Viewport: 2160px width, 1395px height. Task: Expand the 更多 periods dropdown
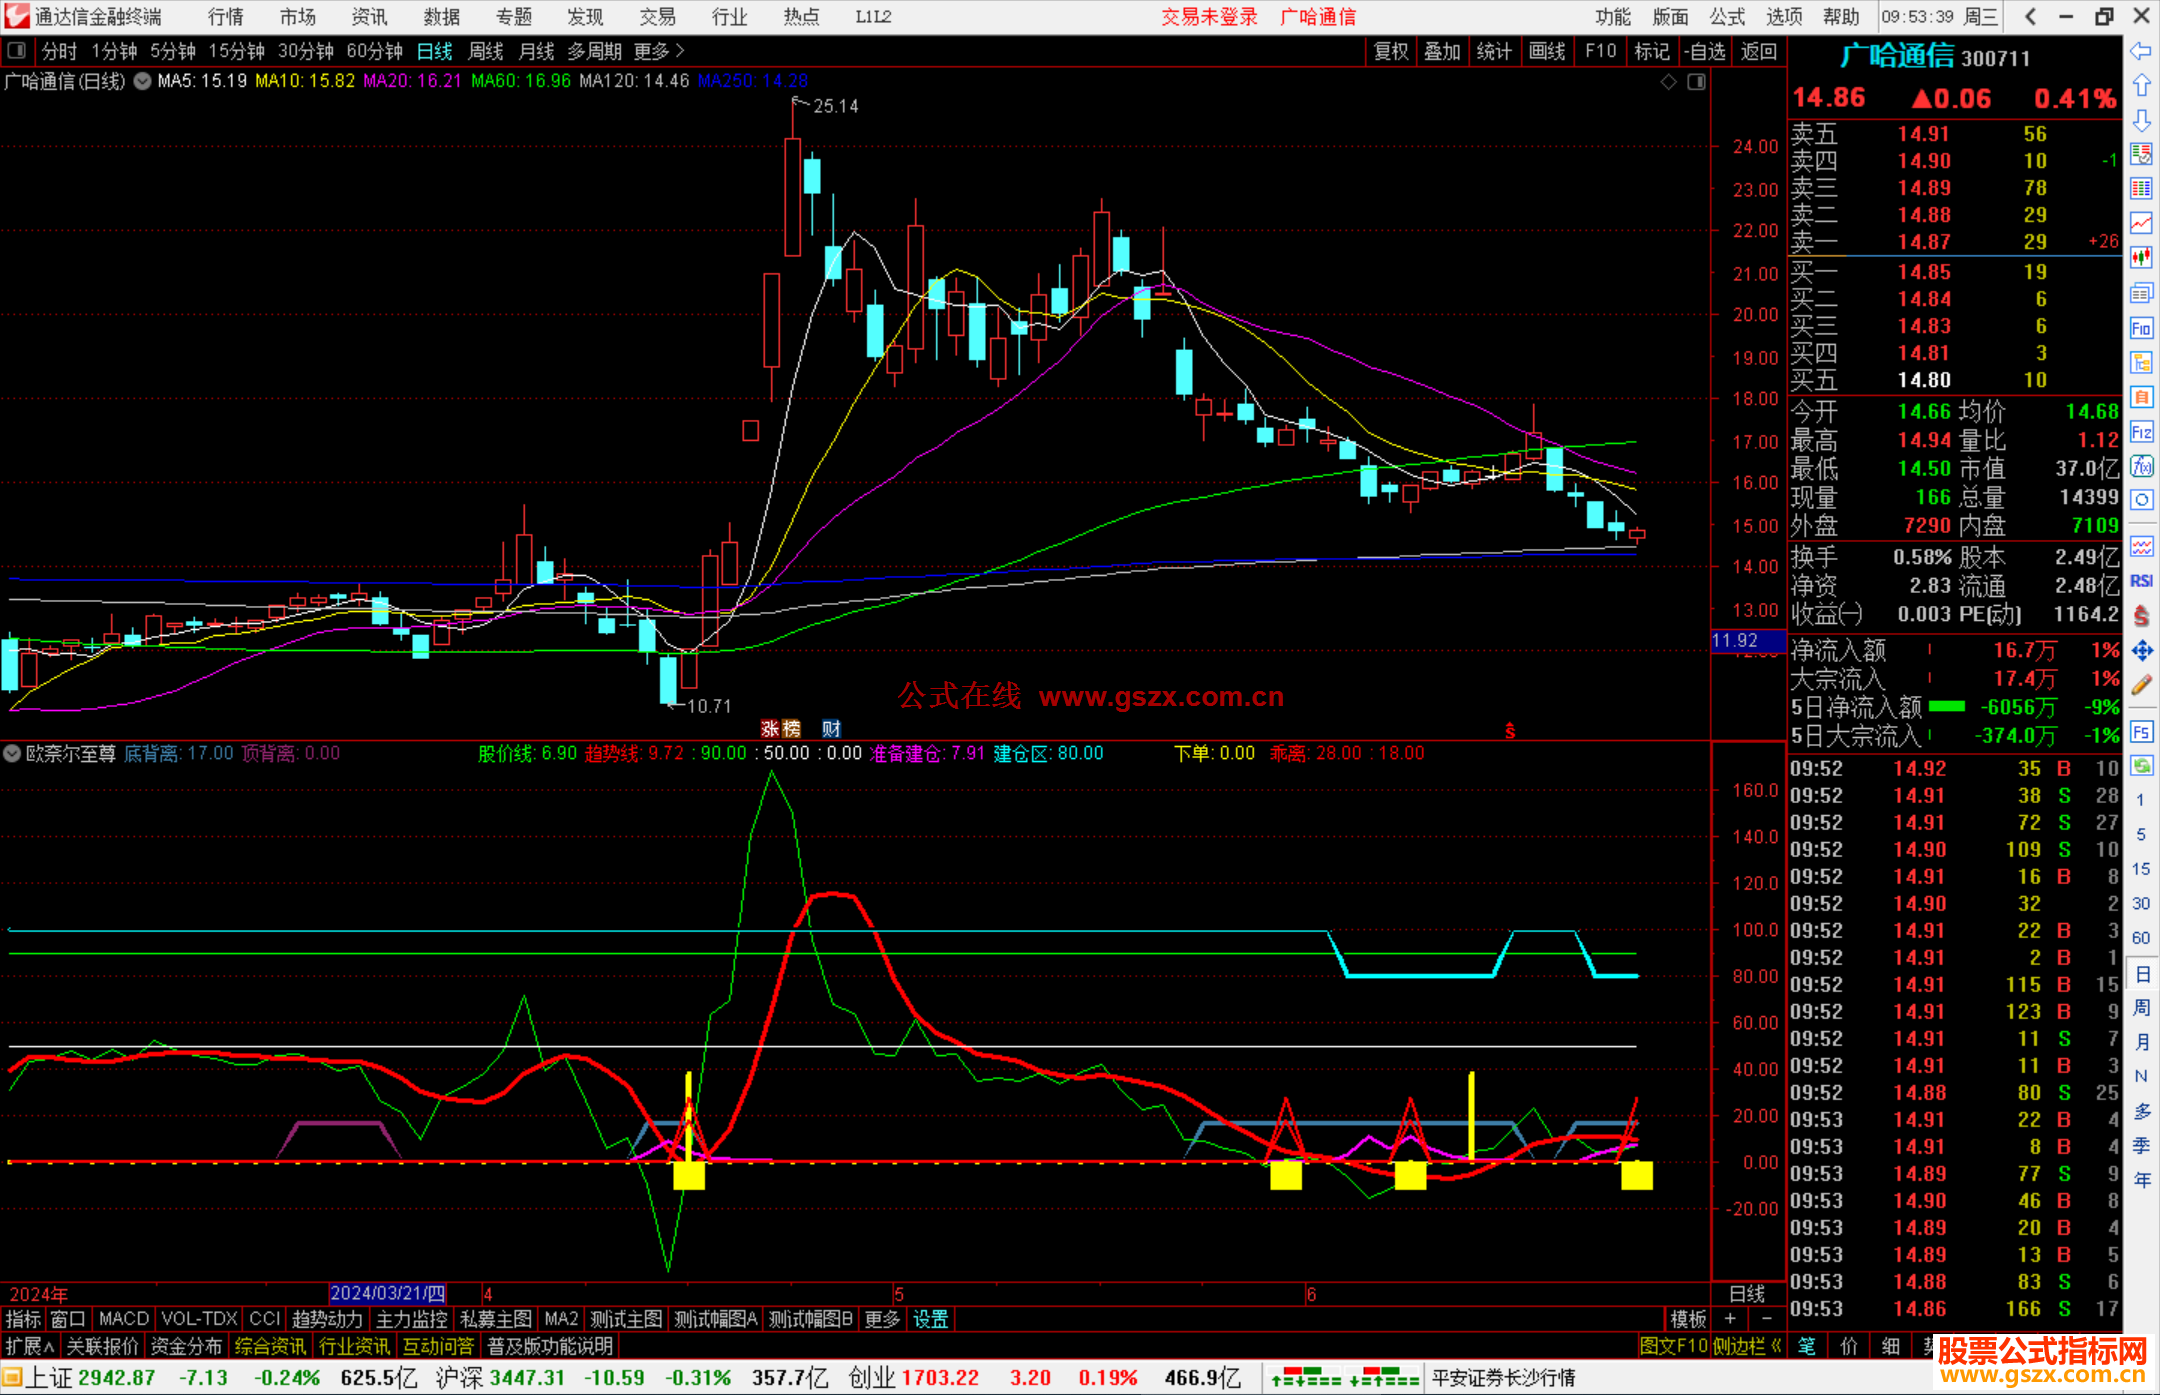pos(658,51)
